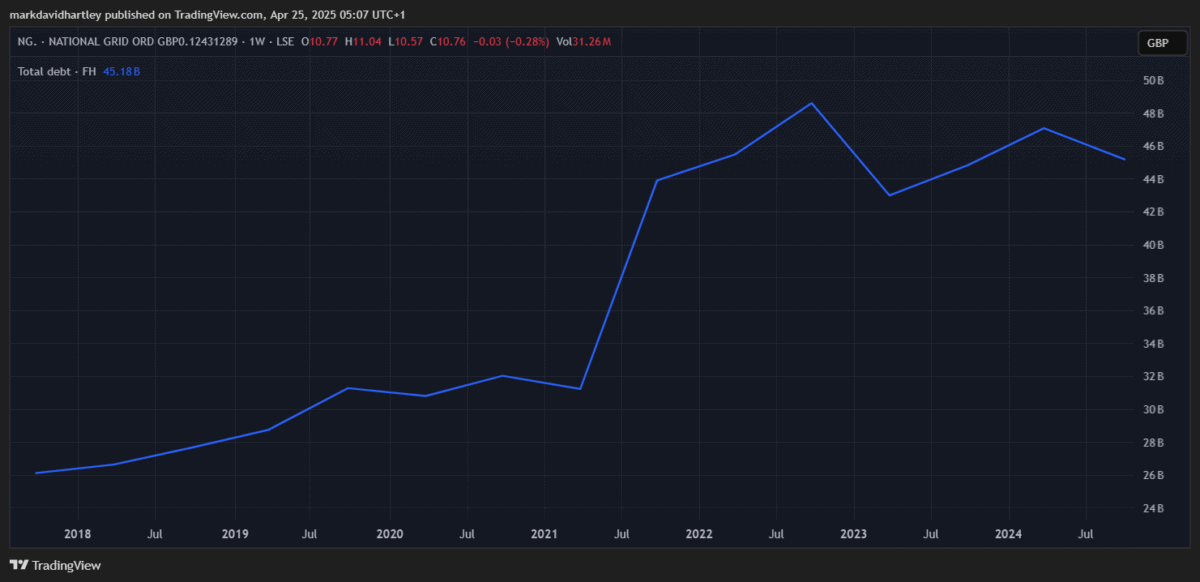
Task: Select the 2018 label on time axis
Action: tap(77, 535)
